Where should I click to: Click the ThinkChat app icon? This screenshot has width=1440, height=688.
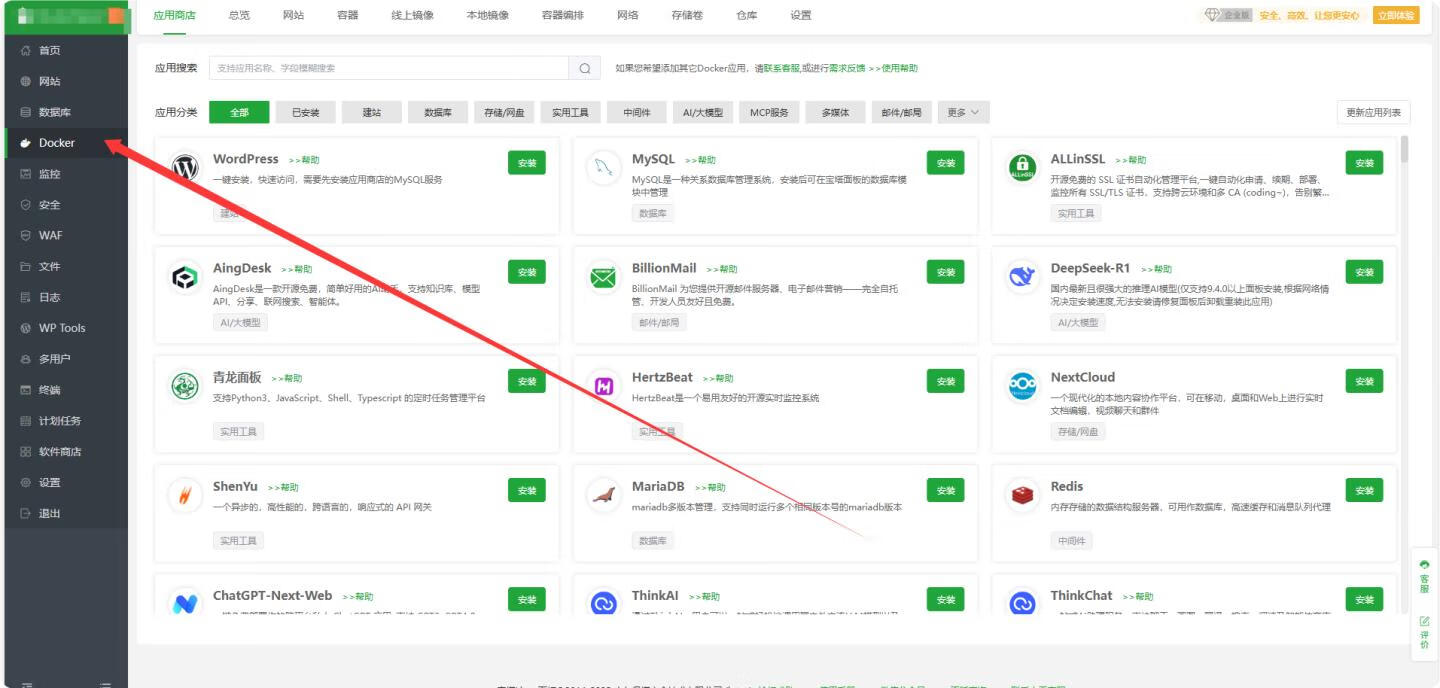click(x=1022, y=603)
